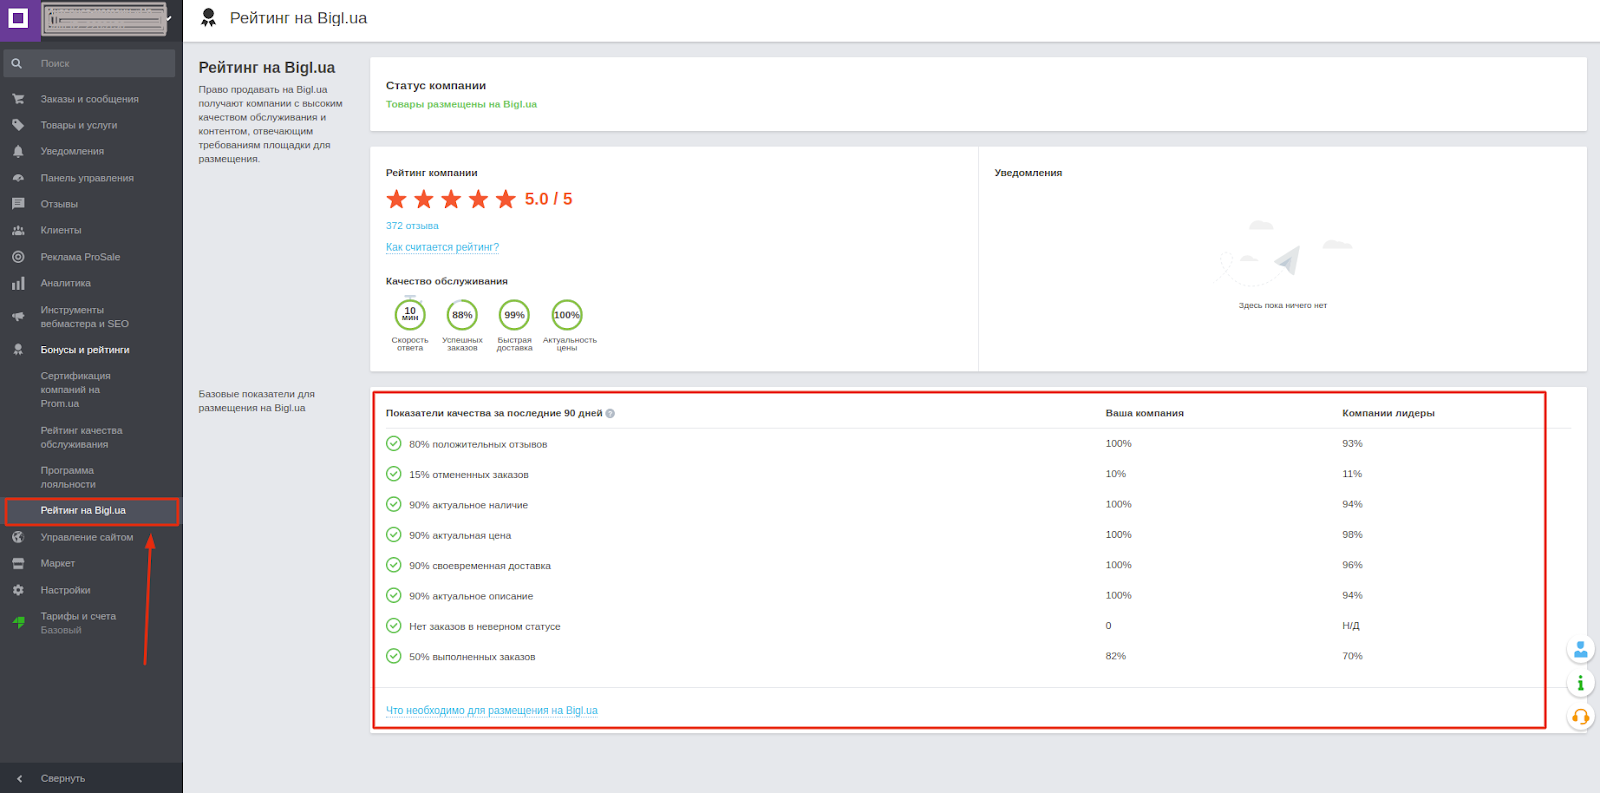This screenshot has width=1600, height=793.
Task: Click 50% выполненных заказов row text
Action: 472,657
